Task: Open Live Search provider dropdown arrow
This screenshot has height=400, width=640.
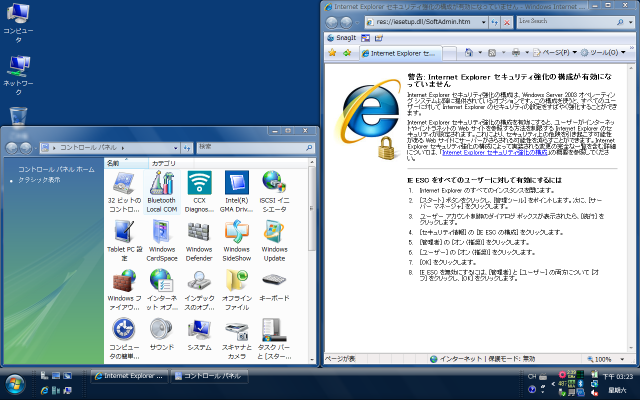Action: (631, 22)
